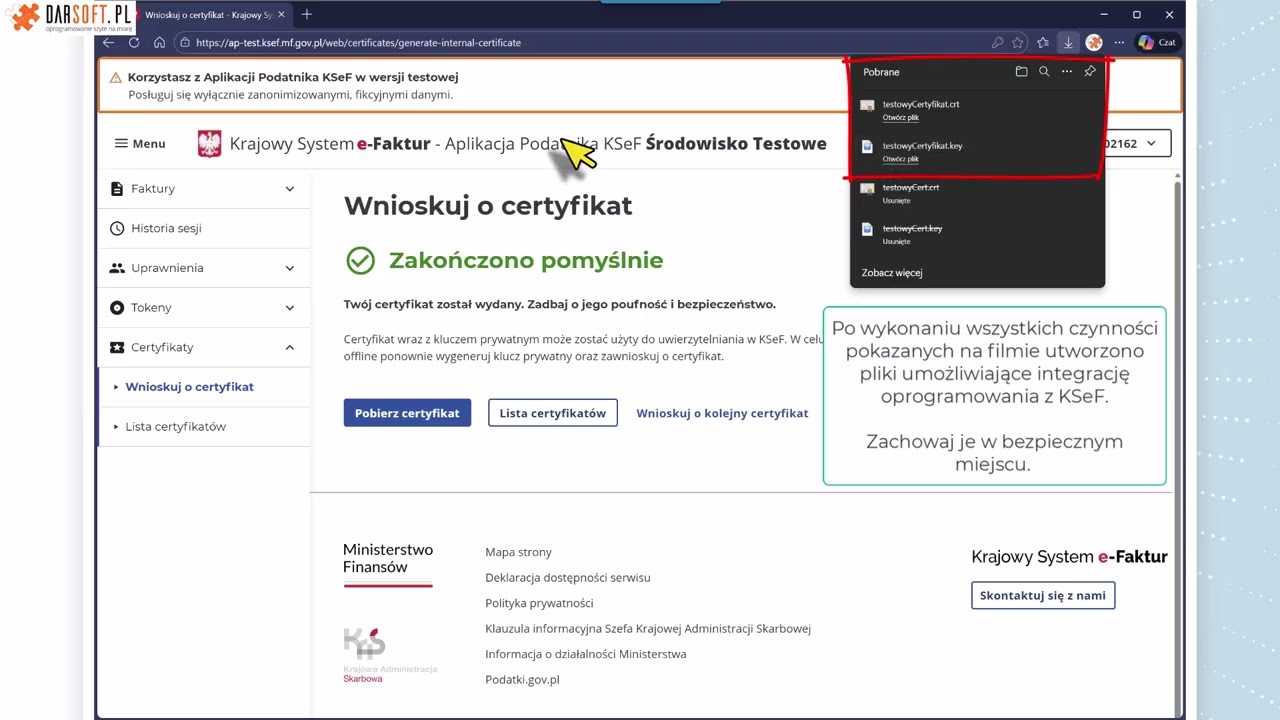Click Wnioskuj o kolejny certyfikat link
The width and height of the screenshot is (1280, 720).
[x=722, y=413]
